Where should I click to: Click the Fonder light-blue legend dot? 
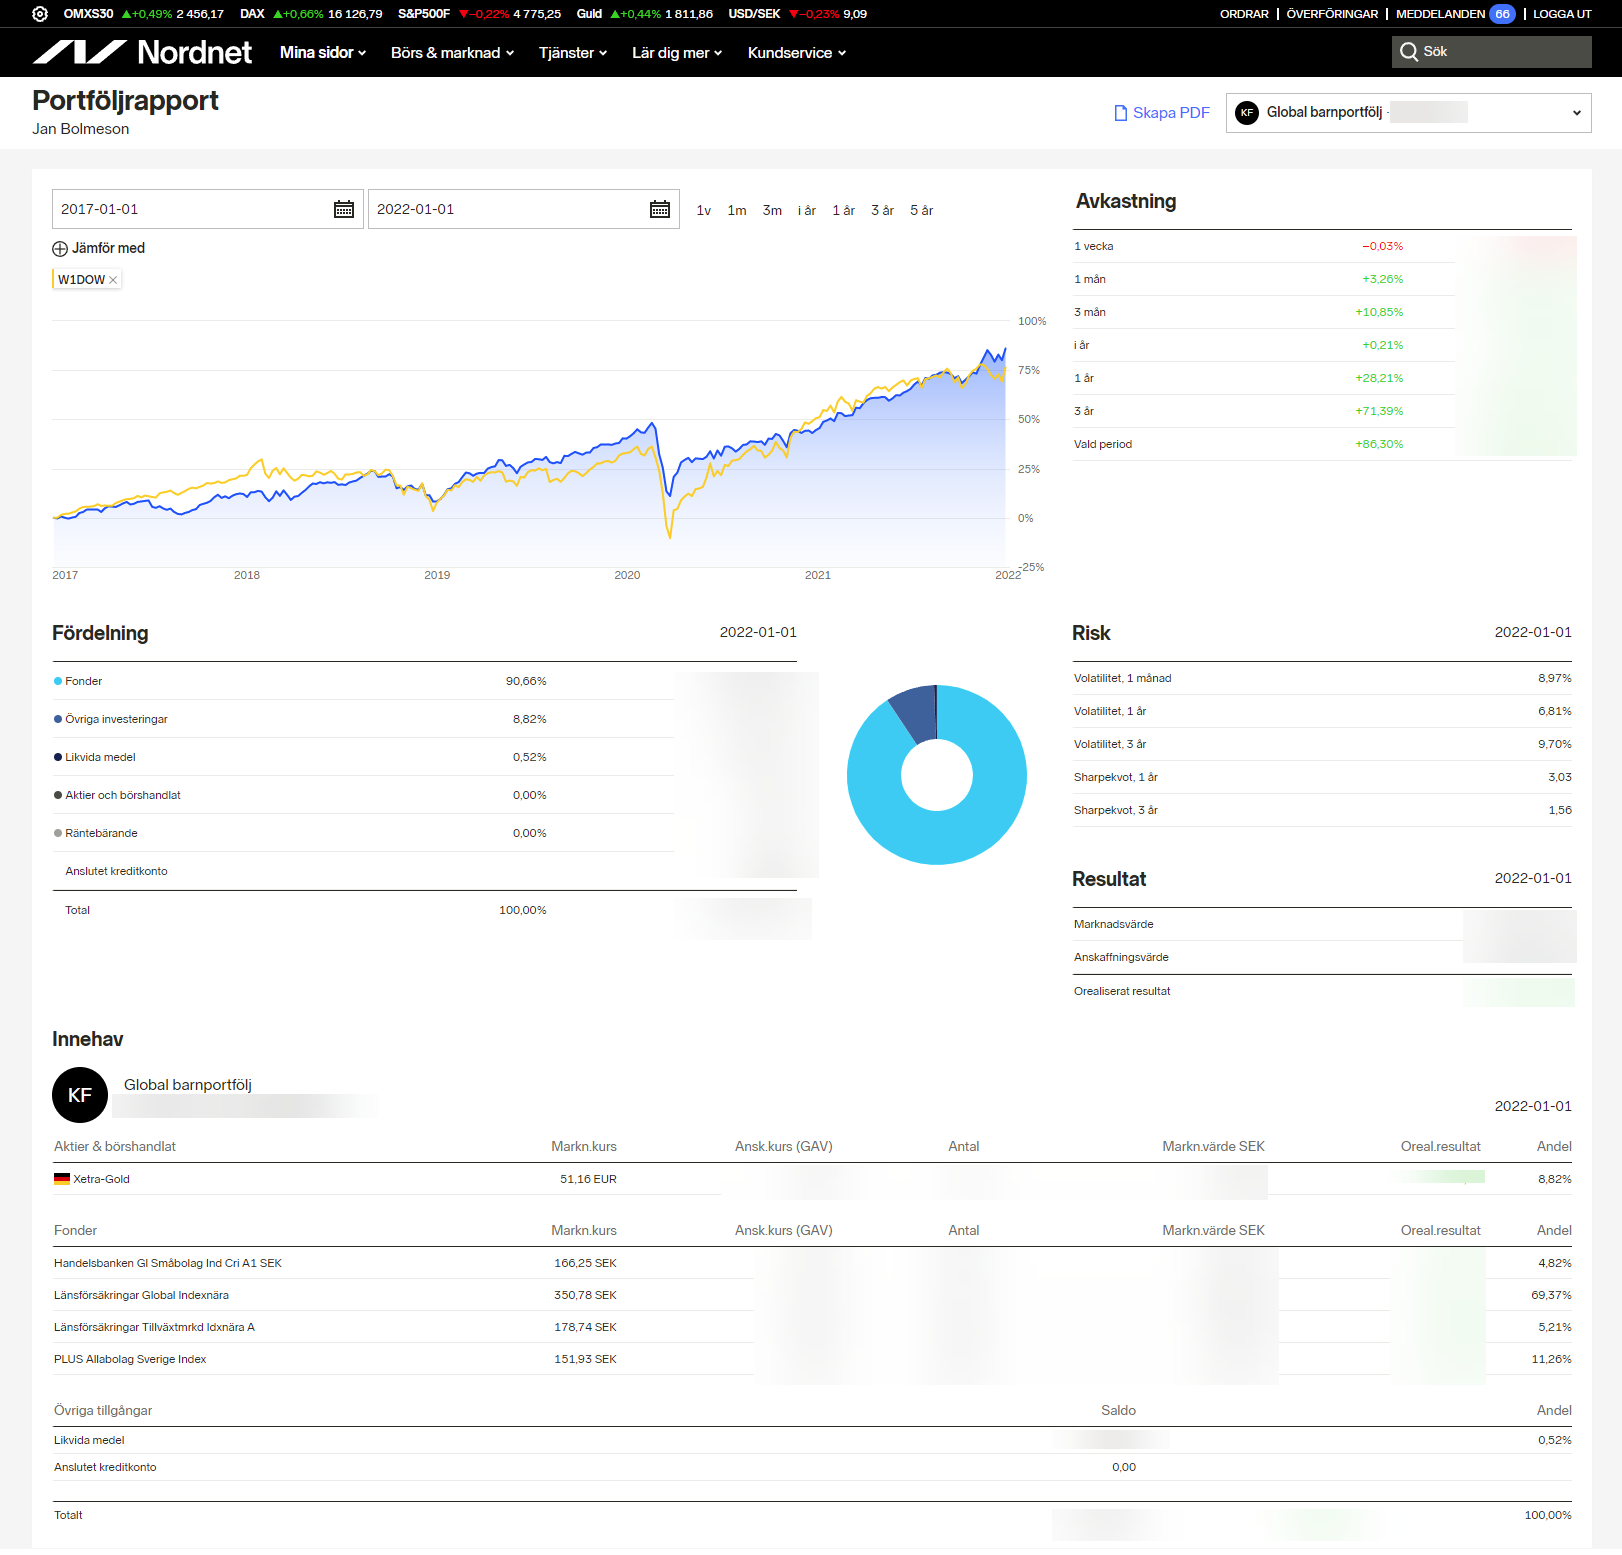(x=58, y=681)
